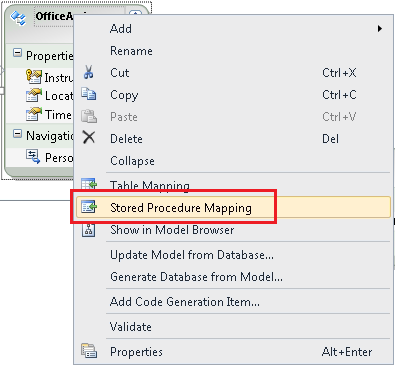This screenshot has width=395, height=366.
Task: Click the Table Mapping icon
Action: tap(89, 184)
